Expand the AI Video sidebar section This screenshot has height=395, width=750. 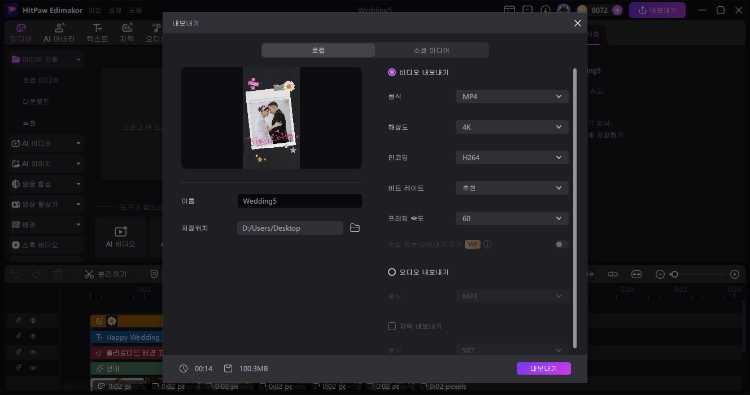tap(46, 143)
